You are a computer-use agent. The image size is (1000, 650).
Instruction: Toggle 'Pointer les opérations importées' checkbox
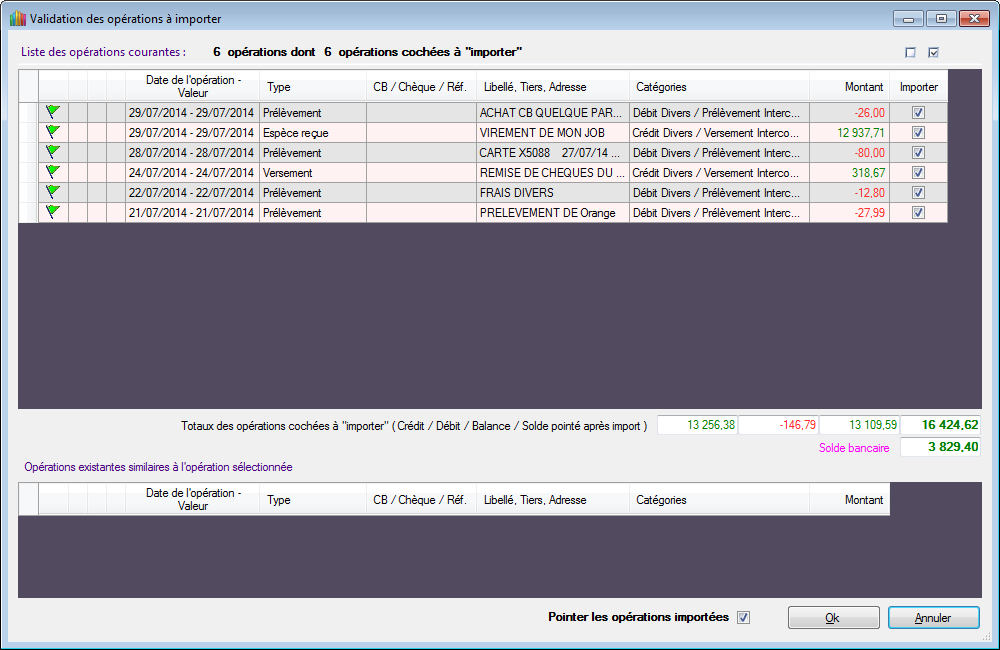click(x=743, y=617)
